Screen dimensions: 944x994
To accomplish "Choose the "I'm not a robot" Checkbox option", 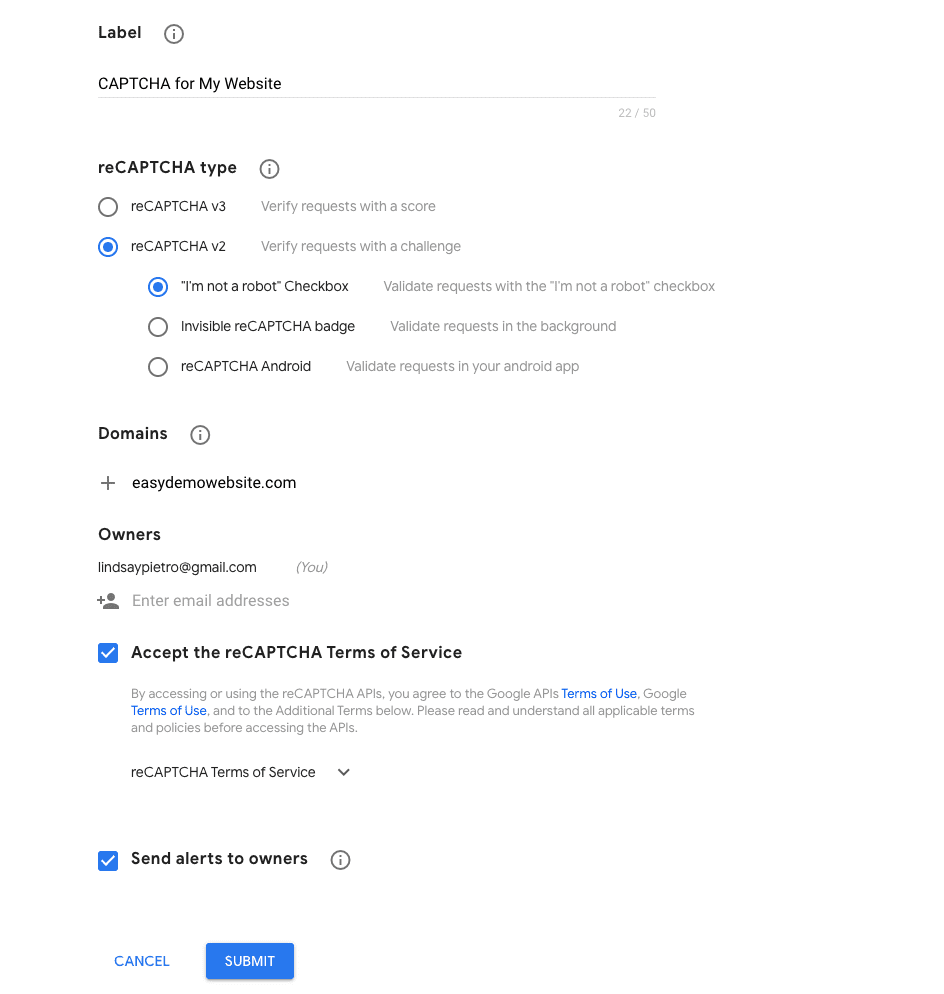I will pyautogui.click(x=158, y=287).
